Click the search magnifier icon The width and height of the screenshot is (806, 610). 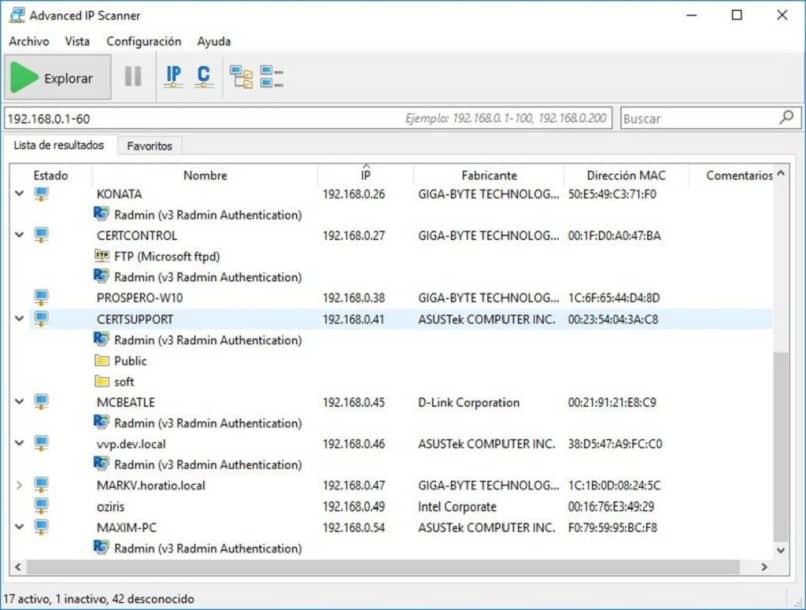point(786,118)
